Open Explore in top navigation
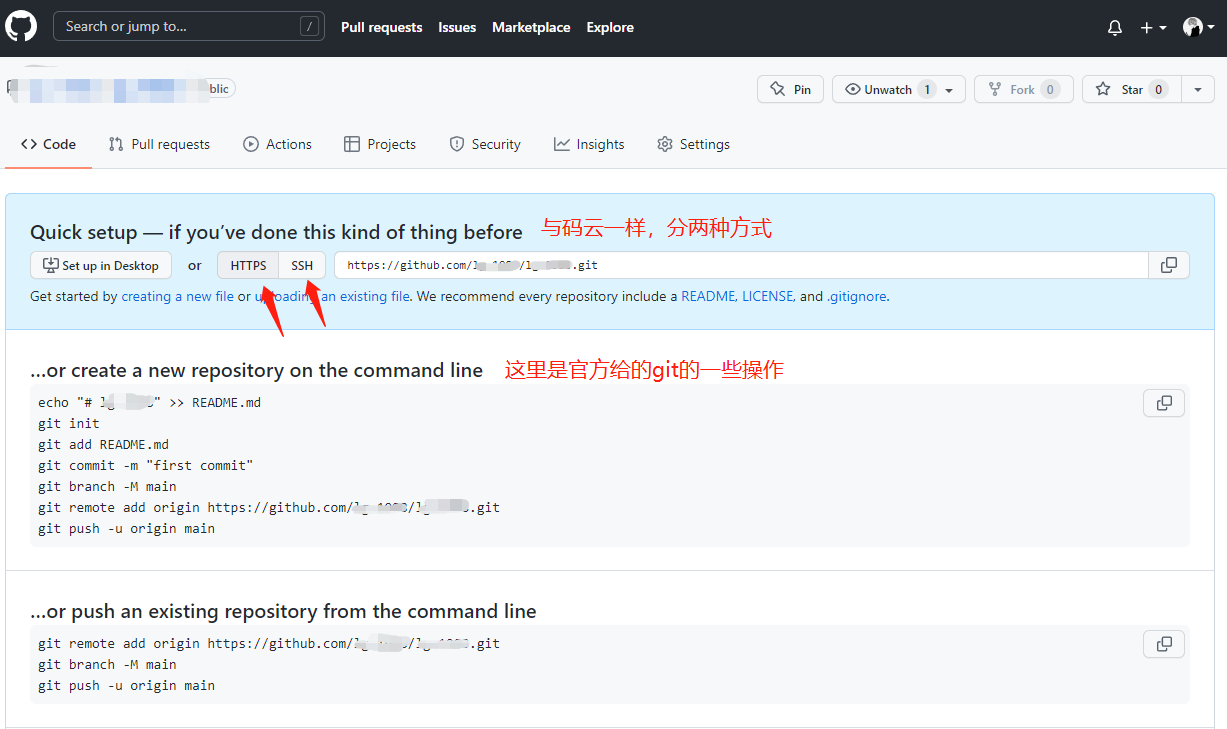Image resolution: width=1227 pixels, height=729 pixels. (610, 28)
